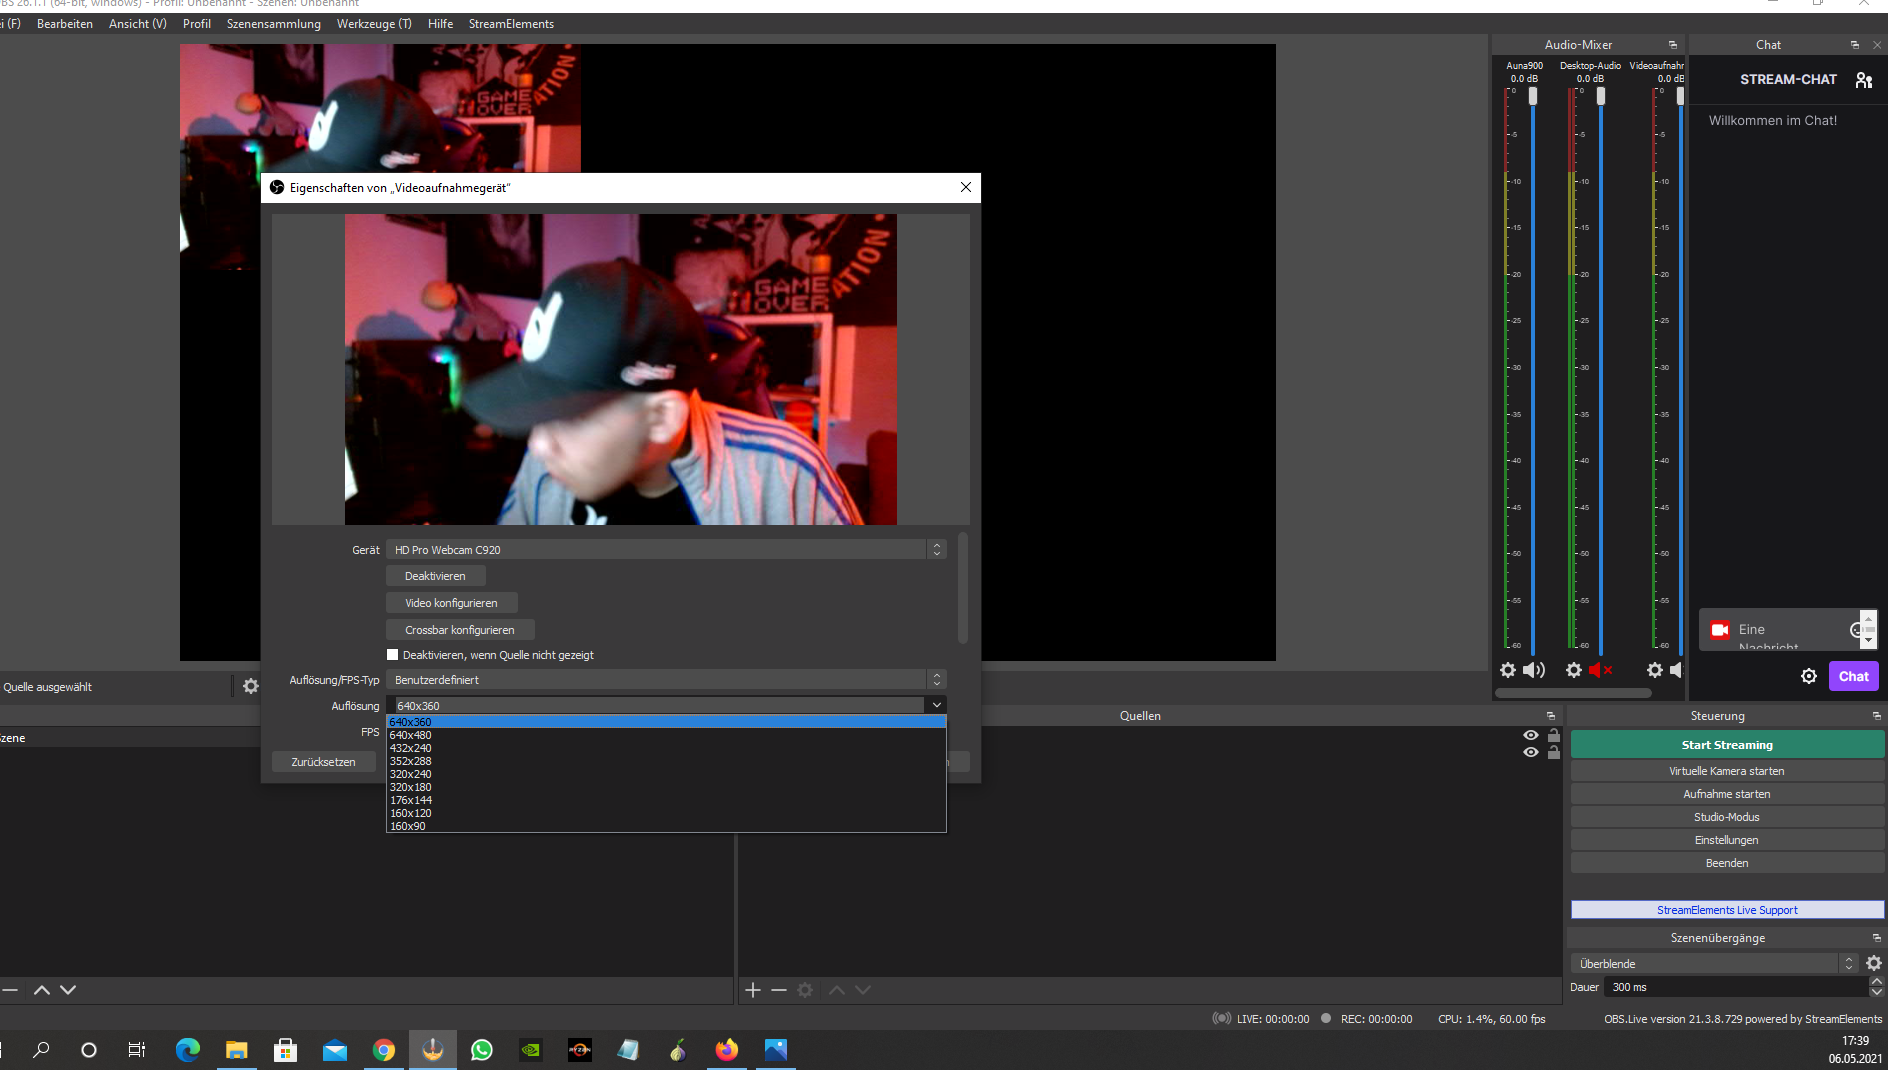Click the Video konfigurieren button
Screen dimensions: 1888x1070
click(x=451, y=603)
